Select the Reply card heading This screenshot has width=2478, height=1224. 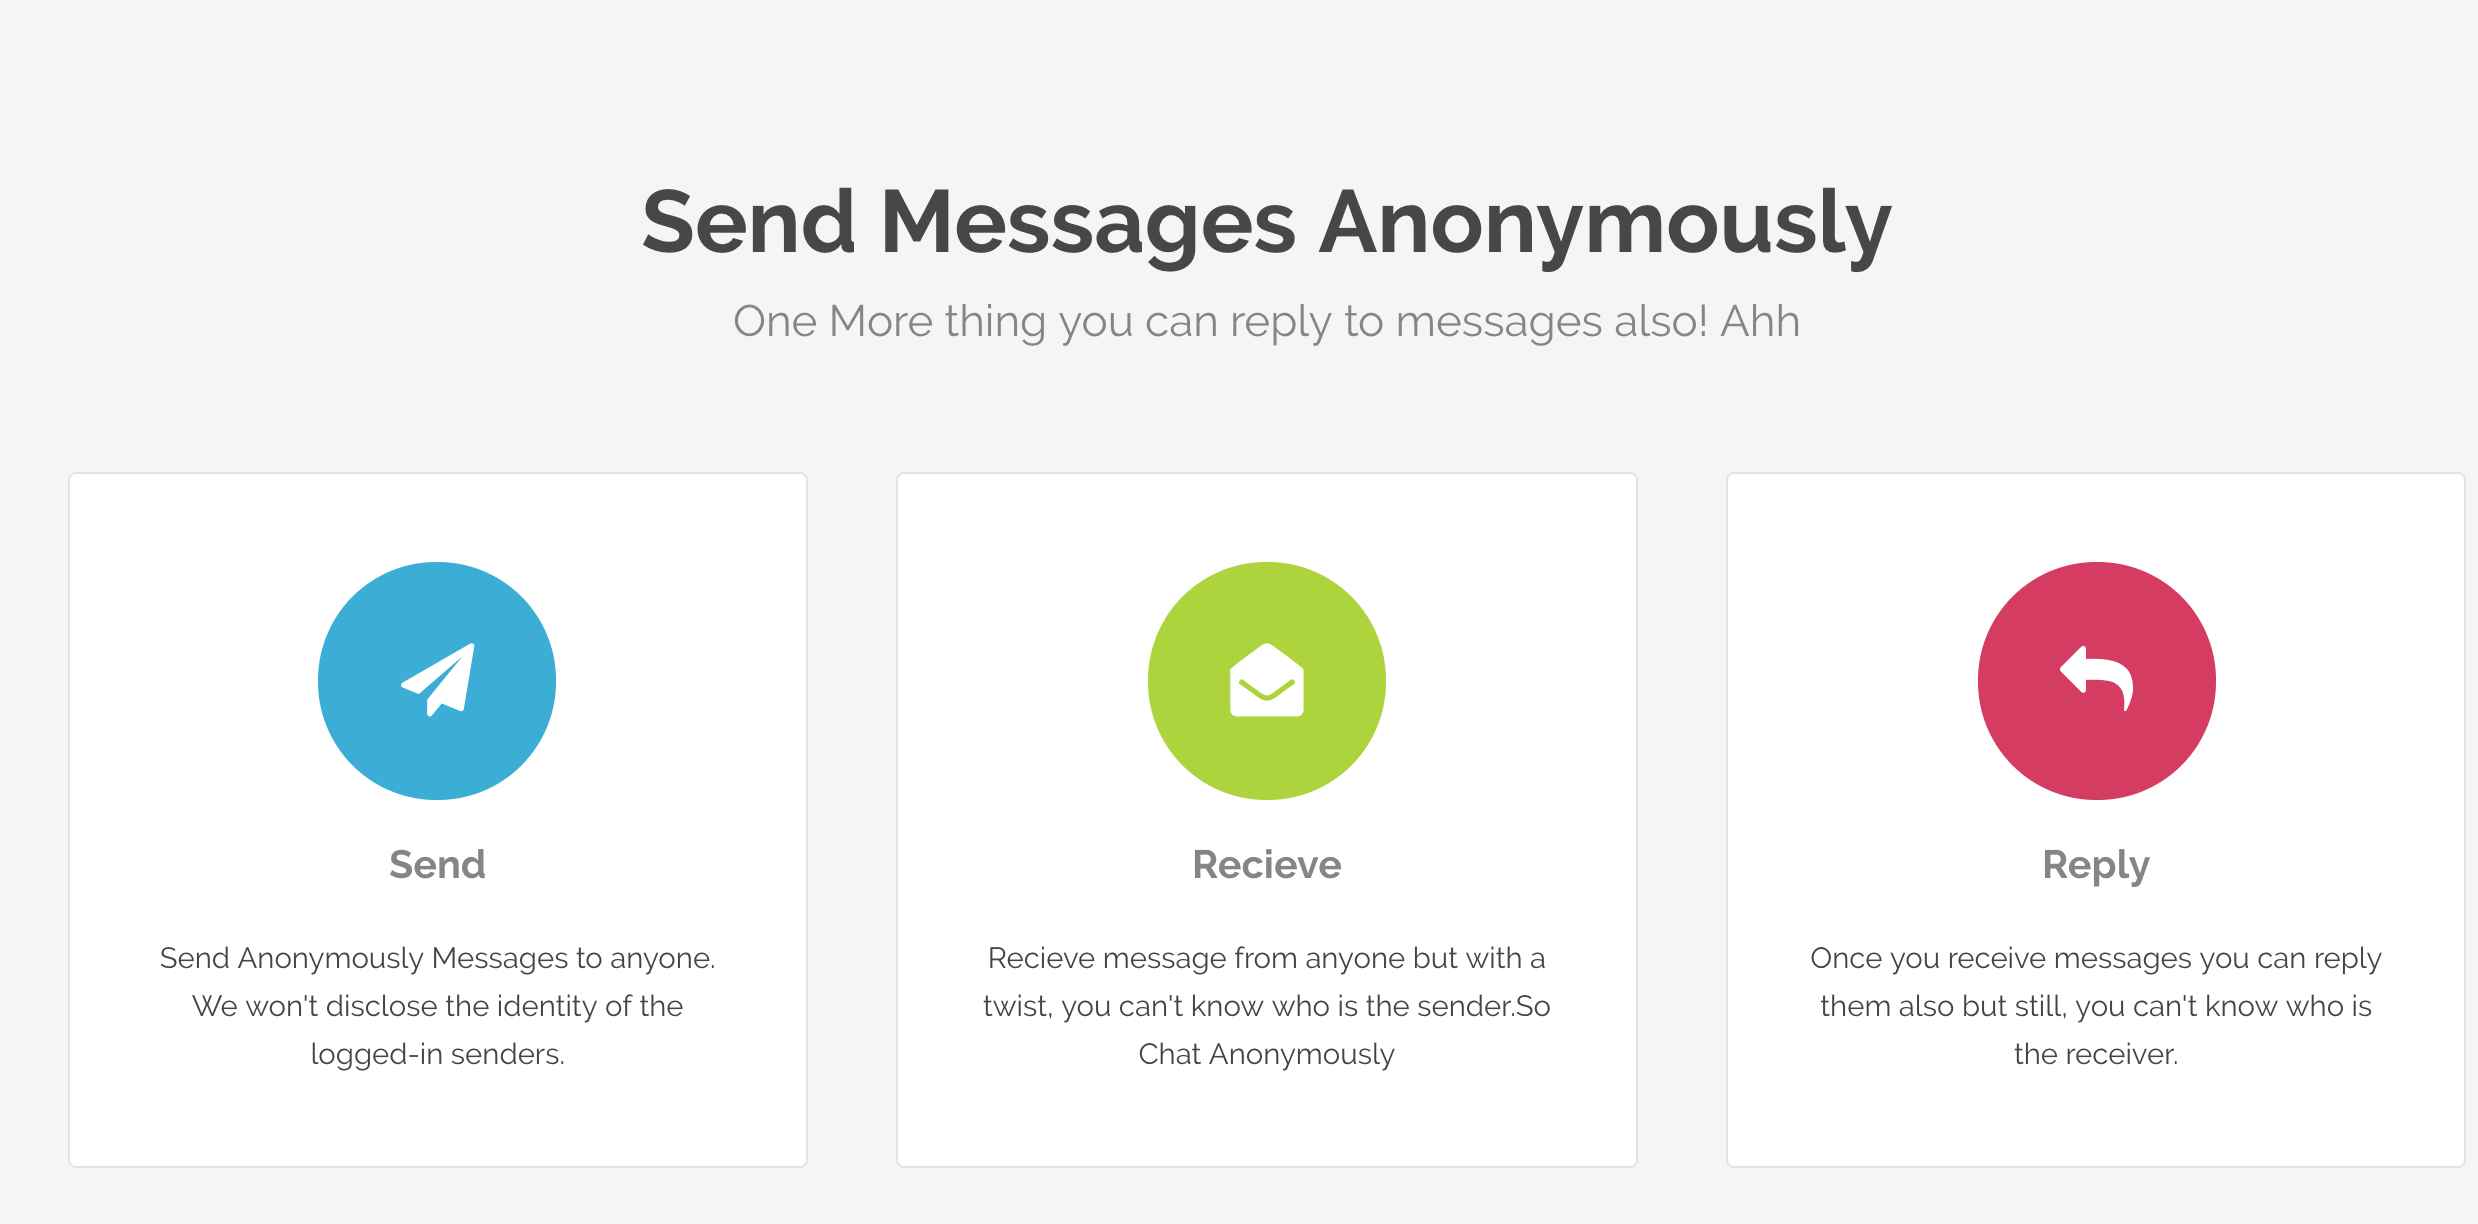point(2096,866)
